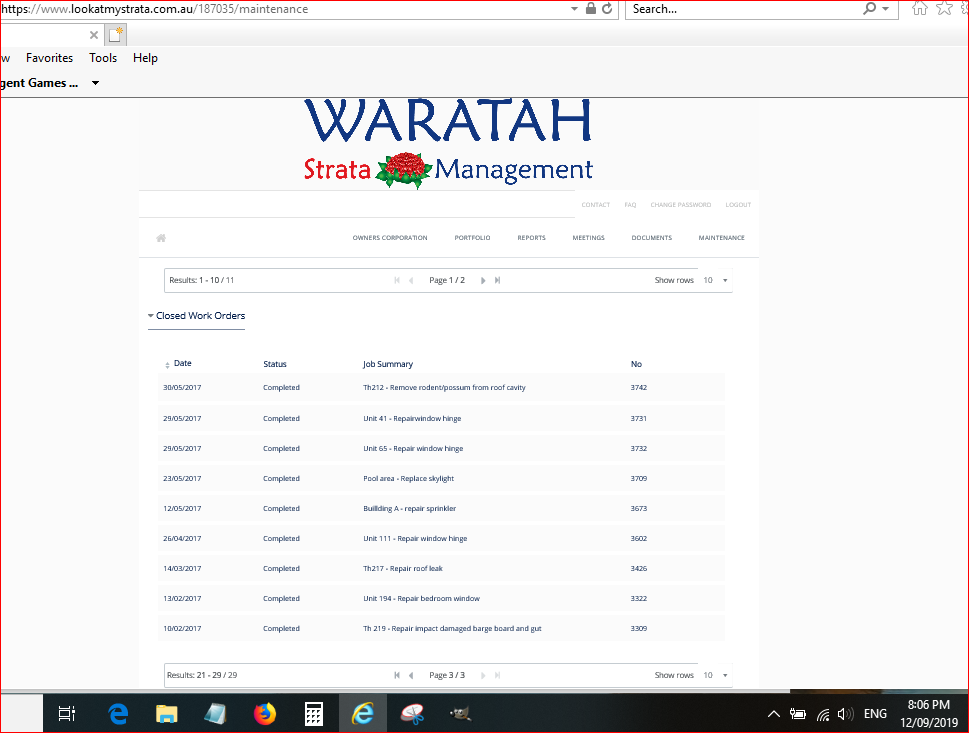The width and height of the screenshot is (969, 733).
Task: Open the Reports nav item
Action: pyautogui.click(x=531, y=238)
